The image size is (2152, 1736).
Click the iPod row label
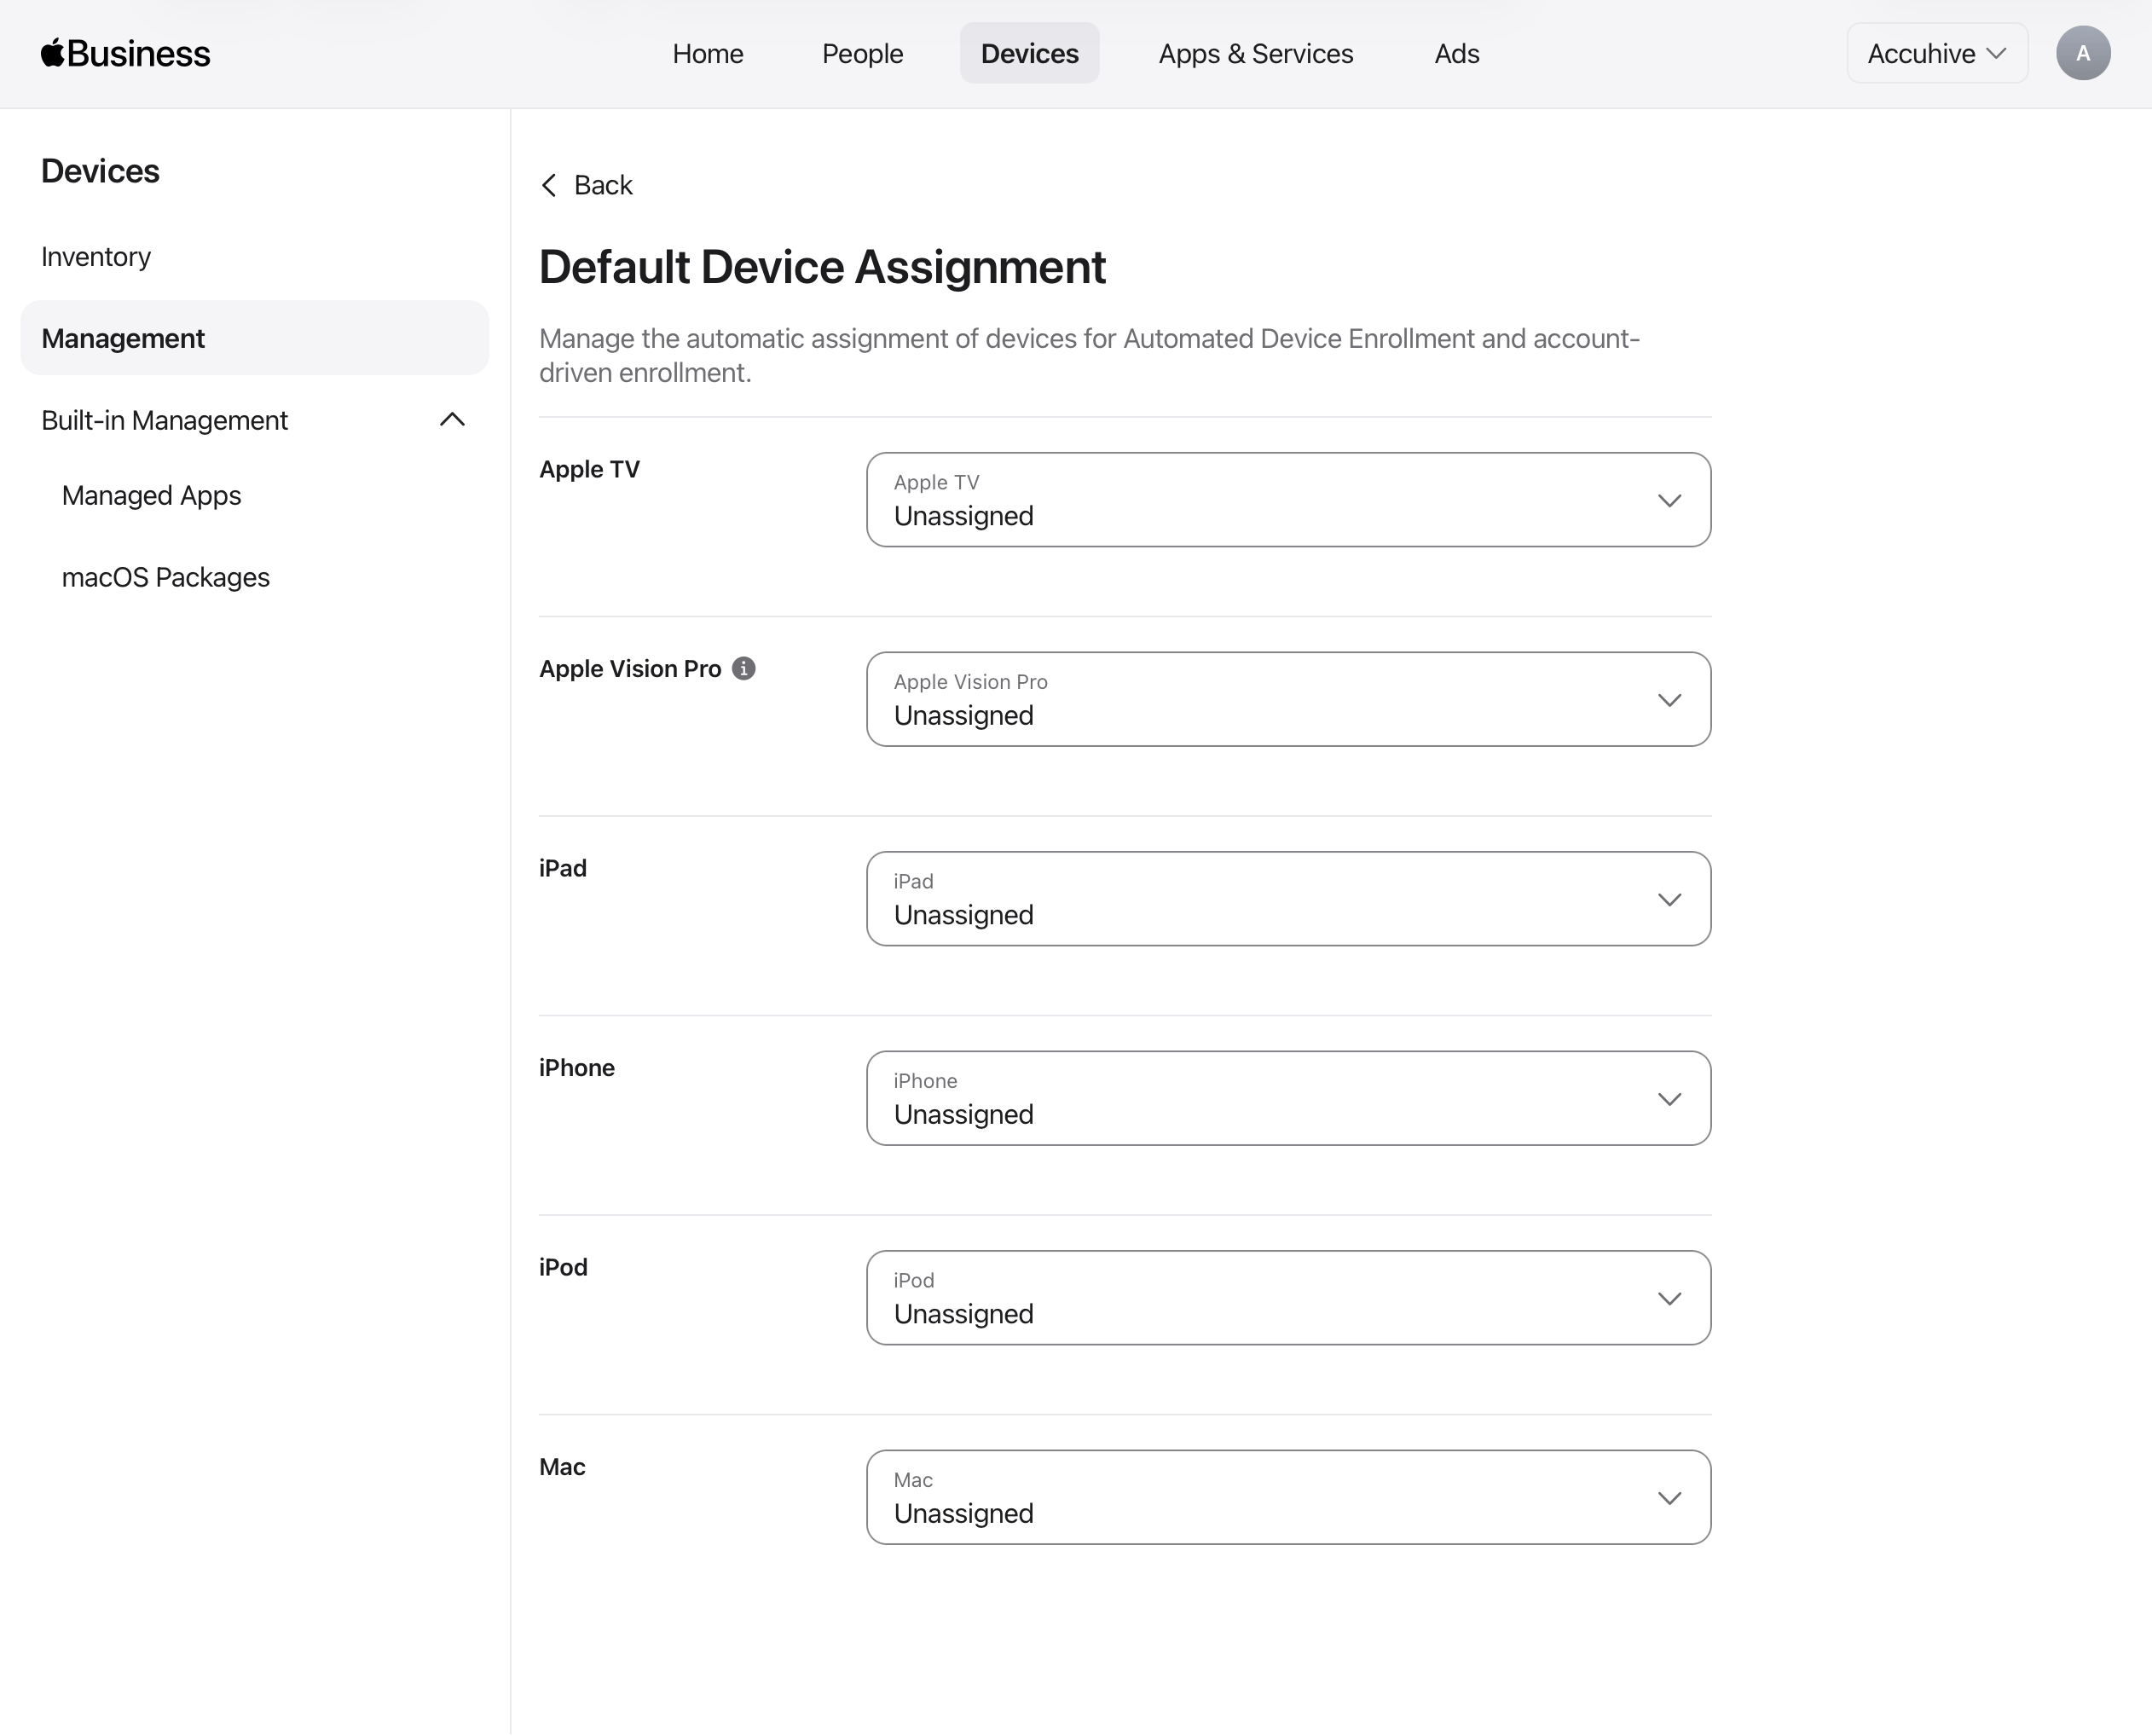pyautogui.click(x=563, y=1267)
